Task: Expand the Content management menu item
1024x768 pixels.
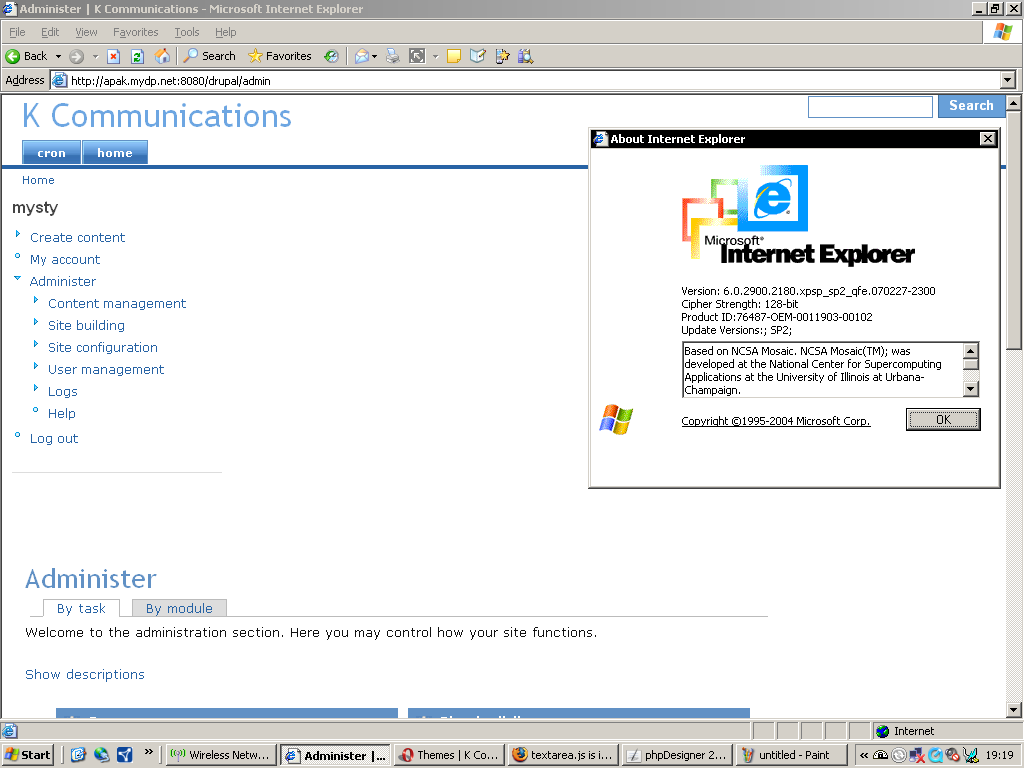Action: pos(117,304)
